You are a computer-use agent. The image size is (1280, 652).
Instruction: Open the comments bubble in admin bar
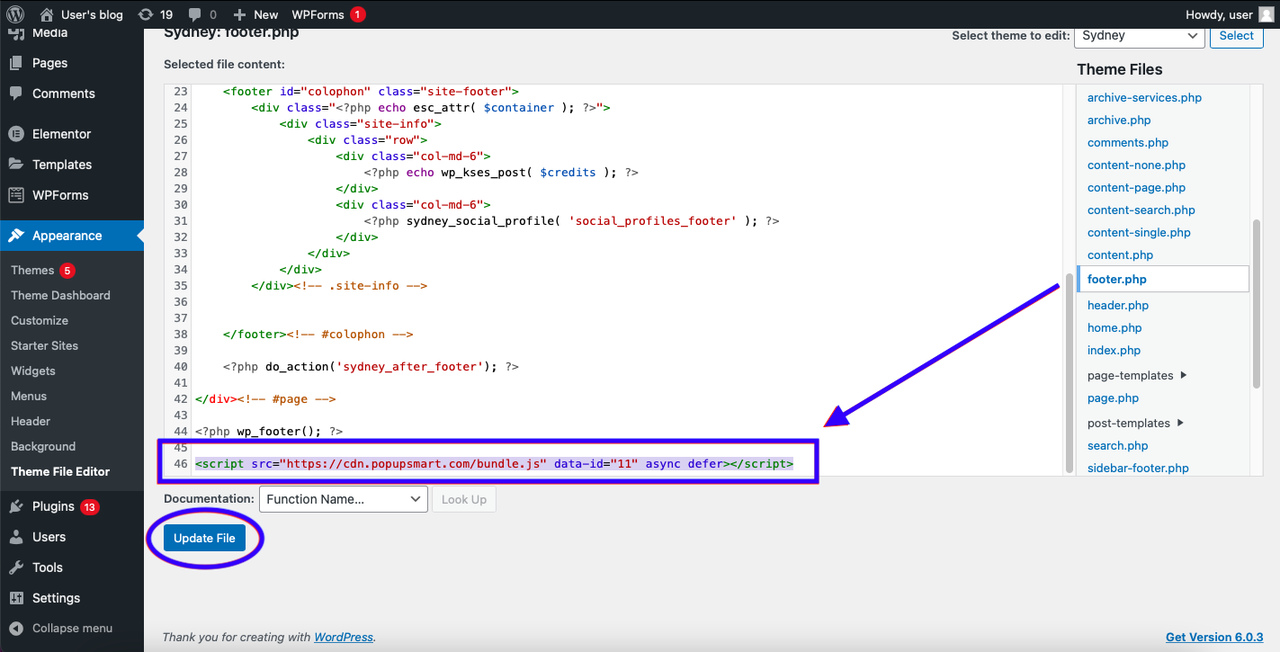[x=195, y=14]
